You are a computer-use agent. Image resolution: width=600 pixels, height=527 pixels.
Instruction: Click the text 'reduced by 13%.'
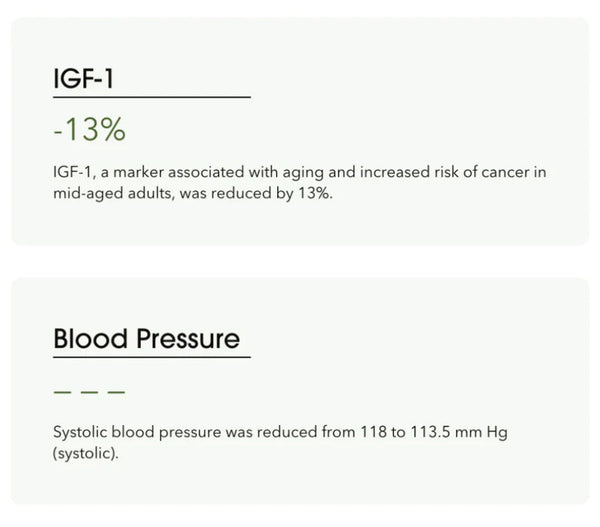click(x=272, y=193)
